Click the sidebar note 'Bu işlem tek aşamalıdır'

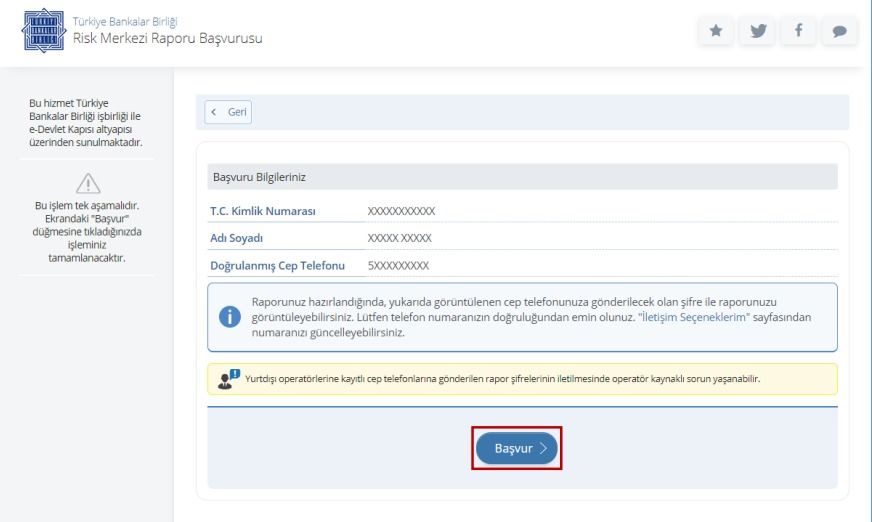click(87, 232)
